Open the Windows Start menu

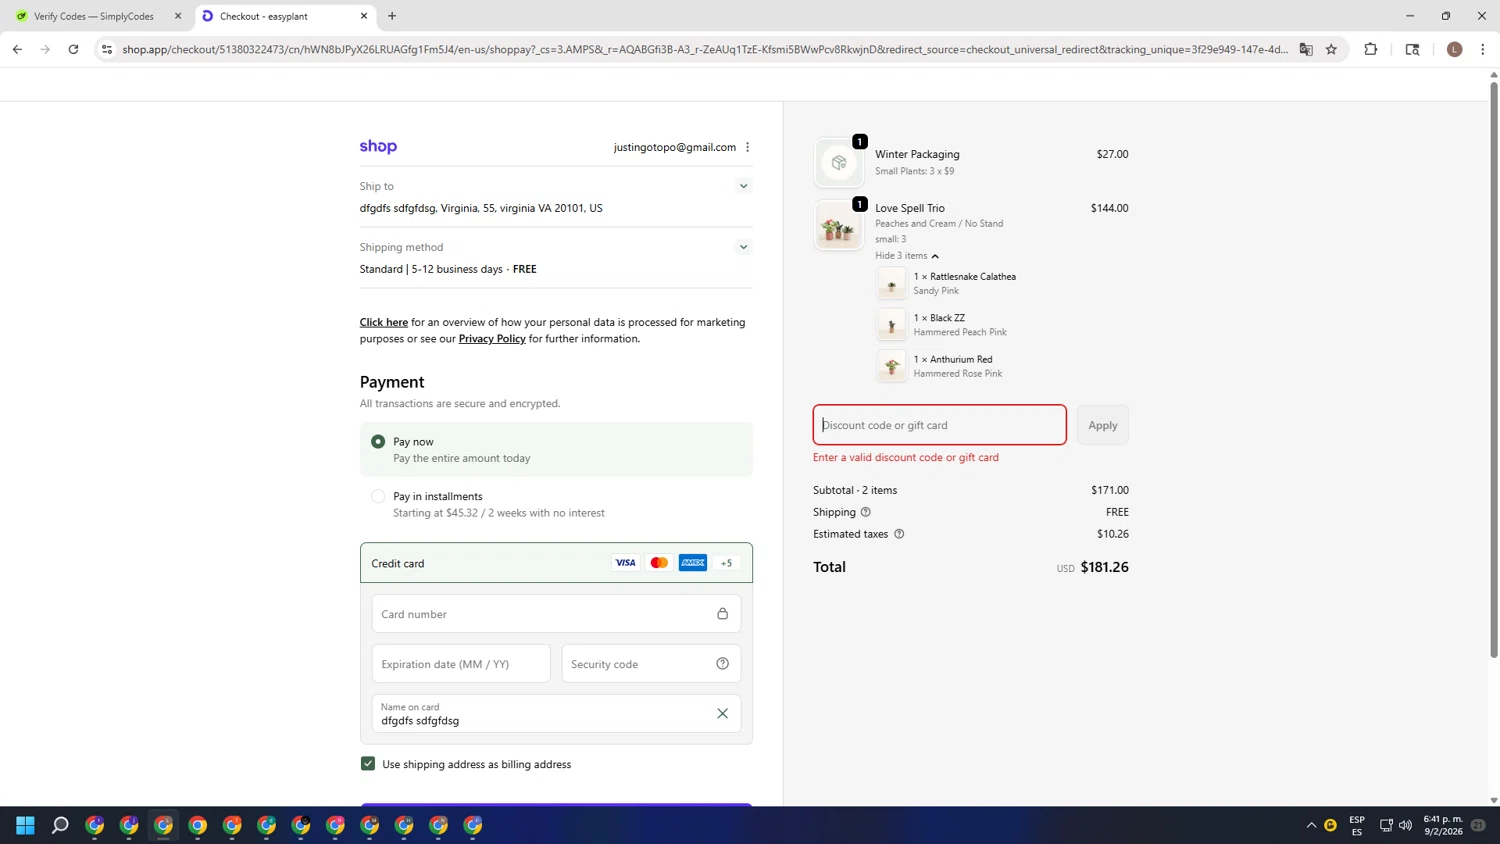[26, 825]
